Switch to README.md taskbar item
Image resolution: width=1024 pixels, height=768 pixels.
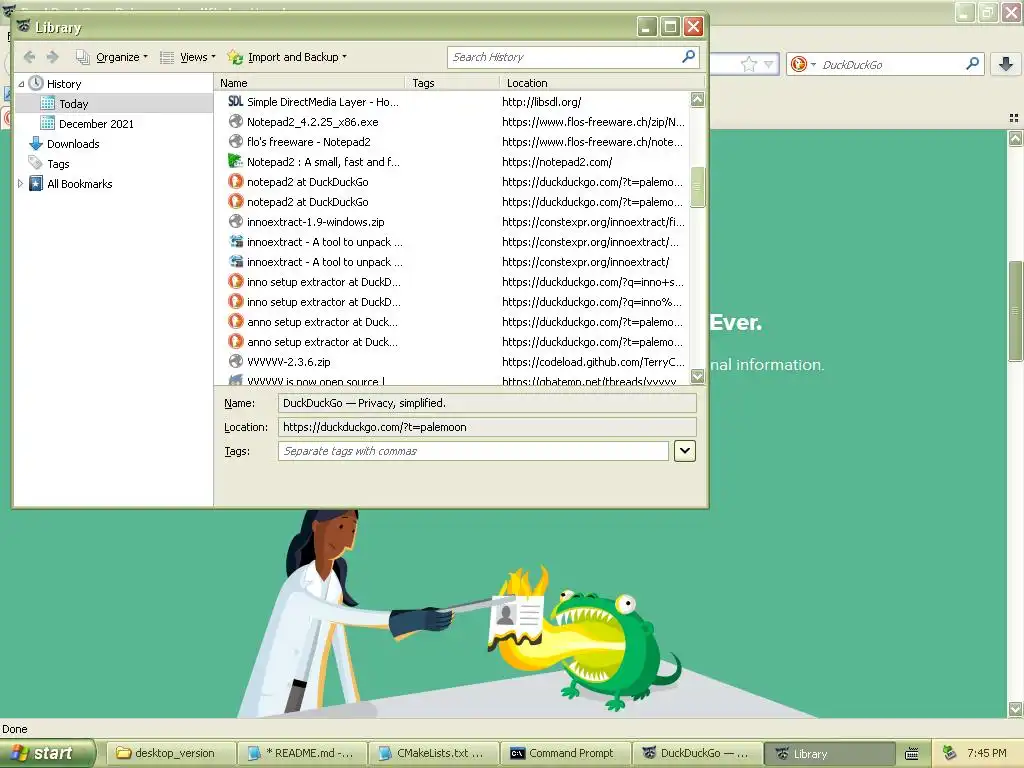click(x=302, y=753)
